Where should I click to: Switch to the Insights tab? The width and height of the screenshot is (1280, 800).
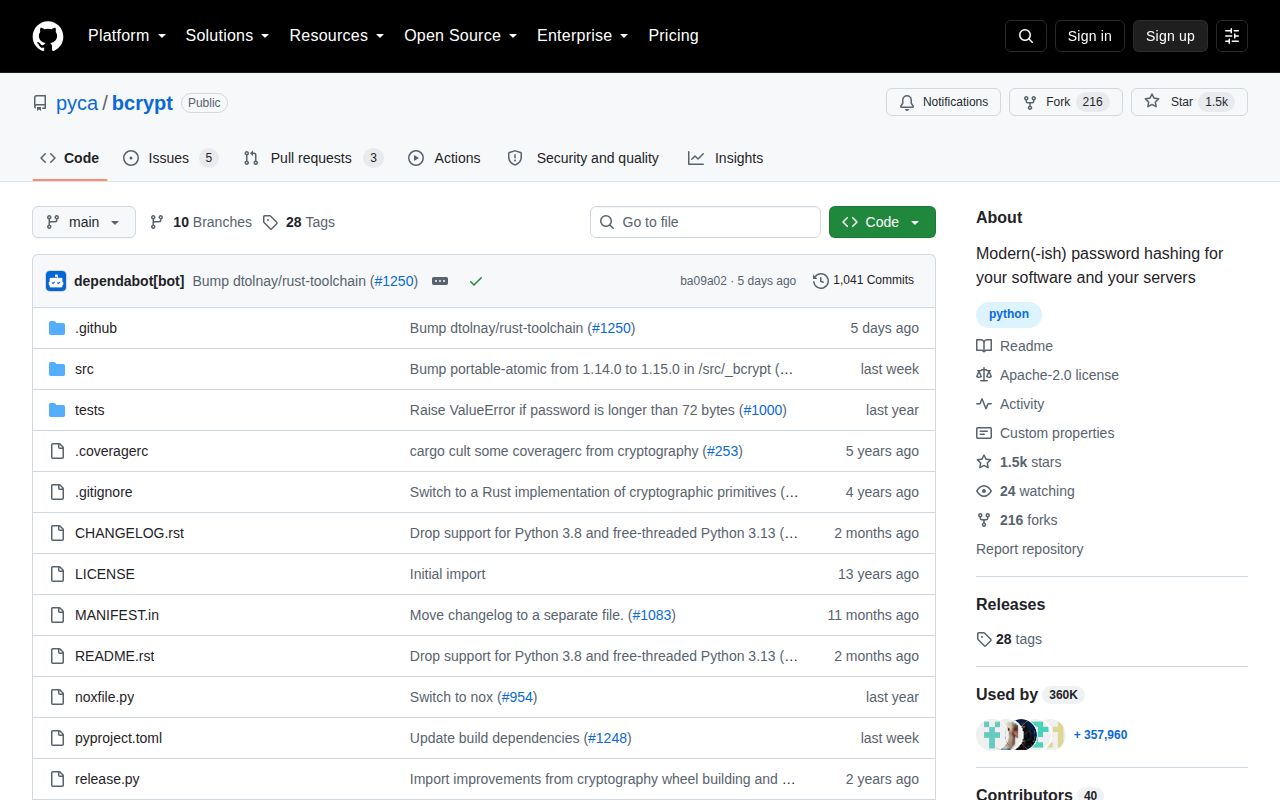[x=725, y=158]
